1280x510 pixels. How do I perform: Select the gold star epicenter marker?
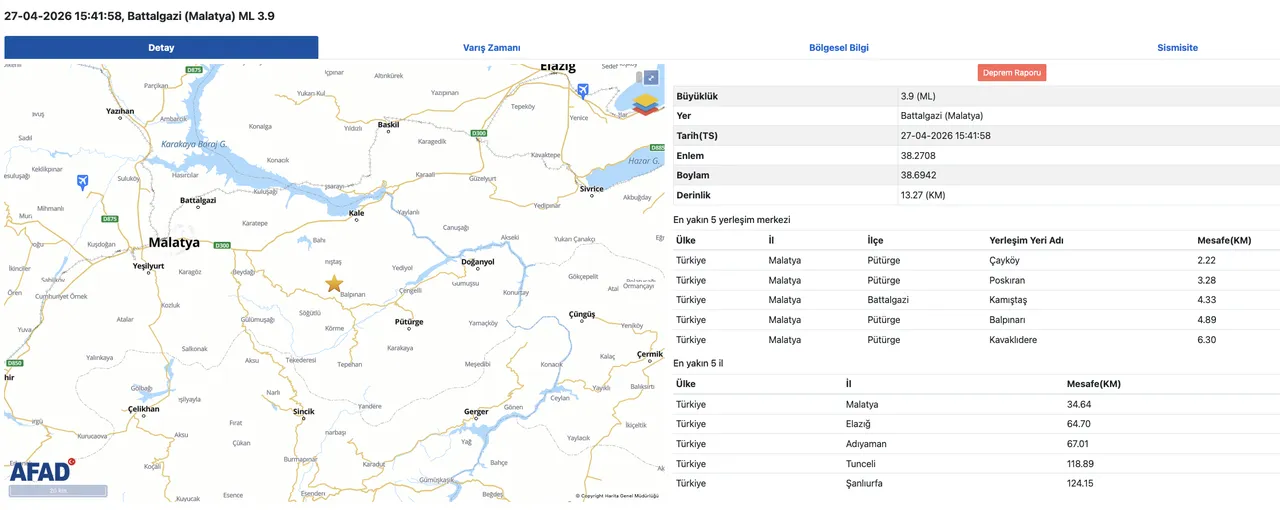[334, 284]
